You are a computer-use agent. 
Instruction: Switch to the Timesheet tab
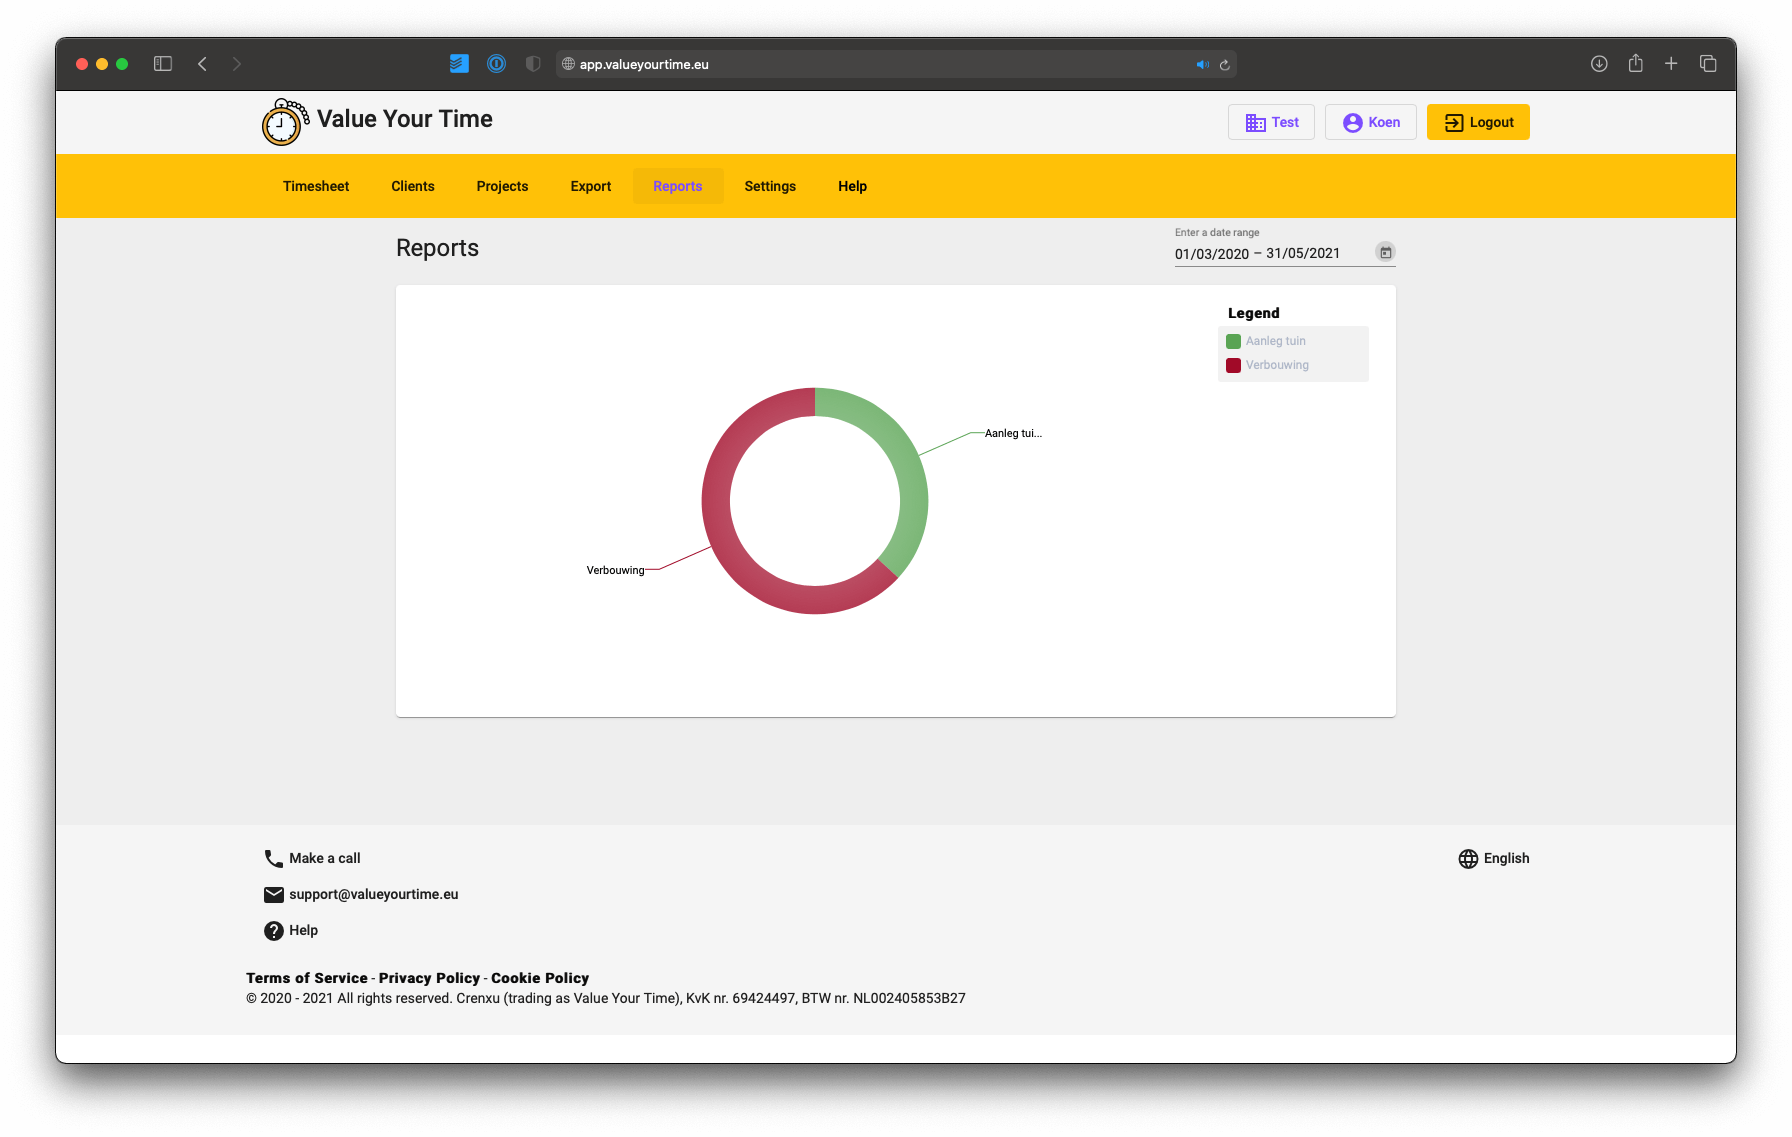point(316,186)
